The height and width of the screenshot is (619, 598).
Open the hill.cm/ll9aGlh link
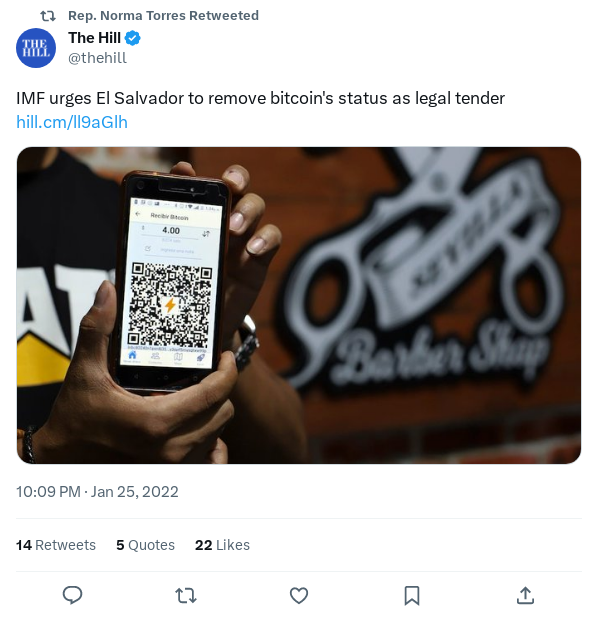[x=72, y=122]
